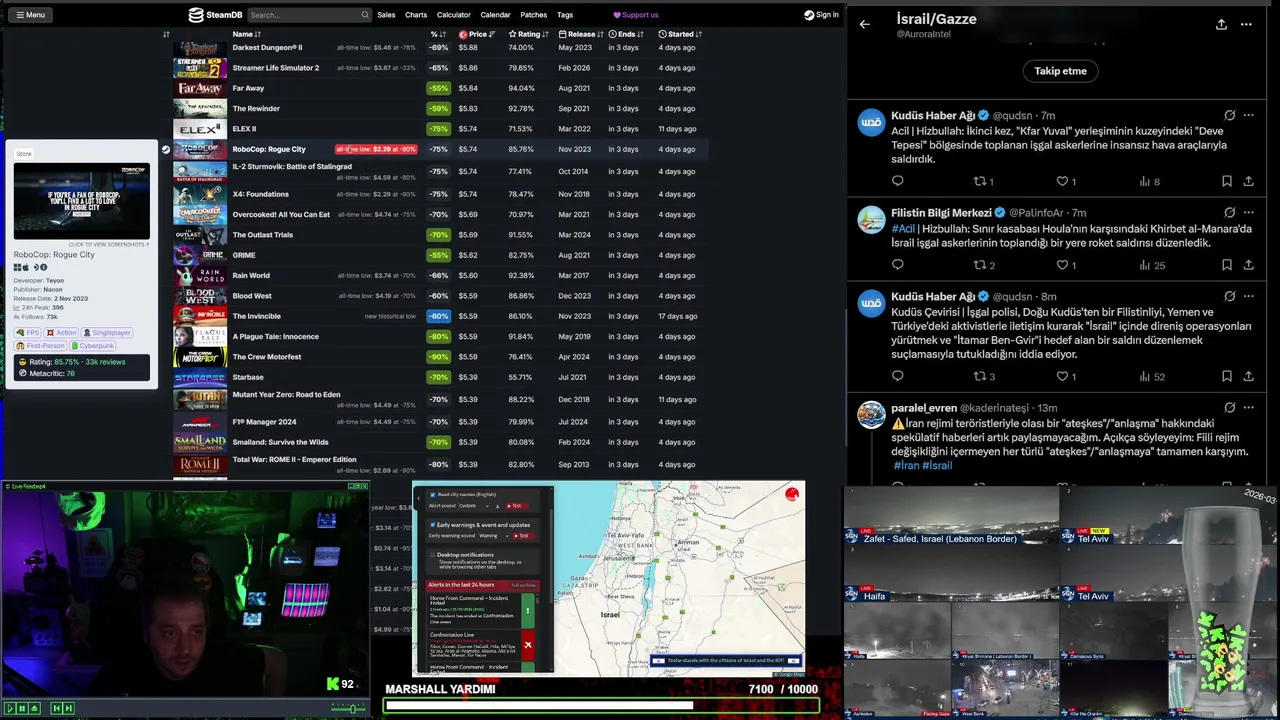
Task: Click the FPS tag on hover card
Action: point(26,332)
